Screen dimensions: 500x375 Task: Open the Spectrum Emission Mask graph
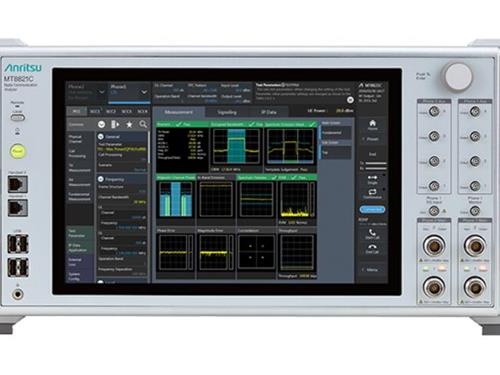coord(290,147)
